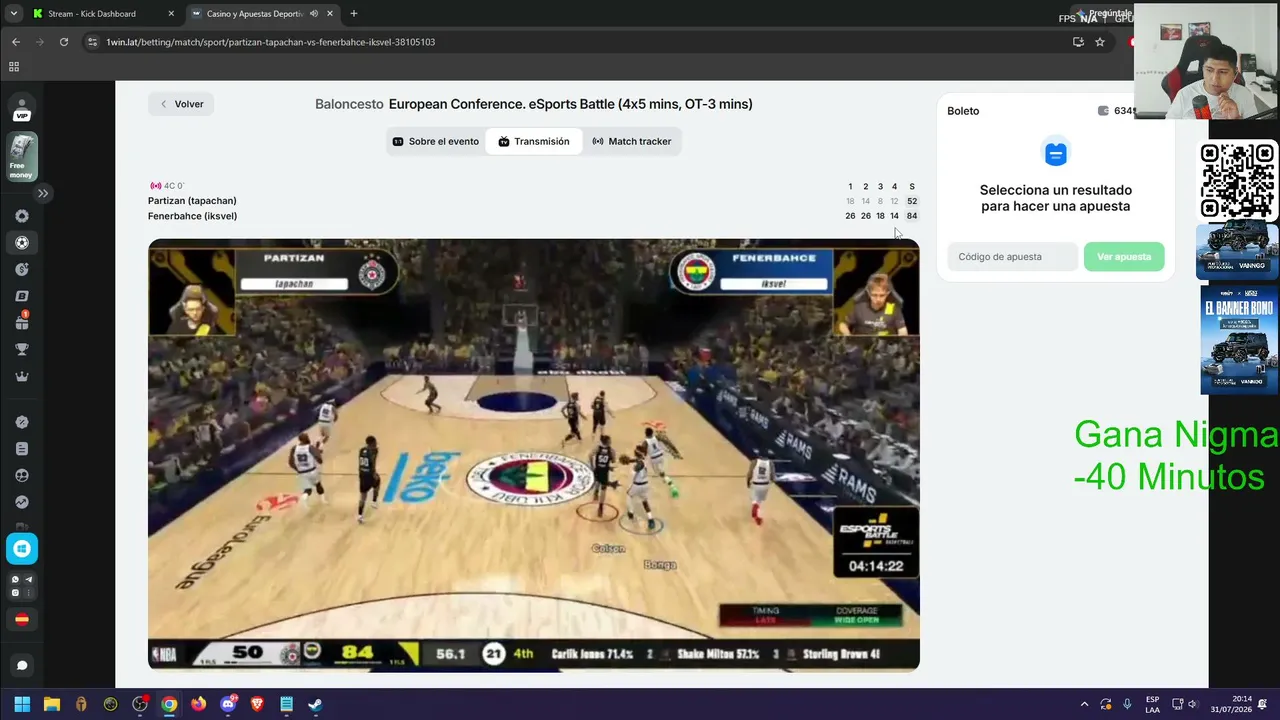
Task: Bookmark this page with the star icon
Action: point(1100,42)
